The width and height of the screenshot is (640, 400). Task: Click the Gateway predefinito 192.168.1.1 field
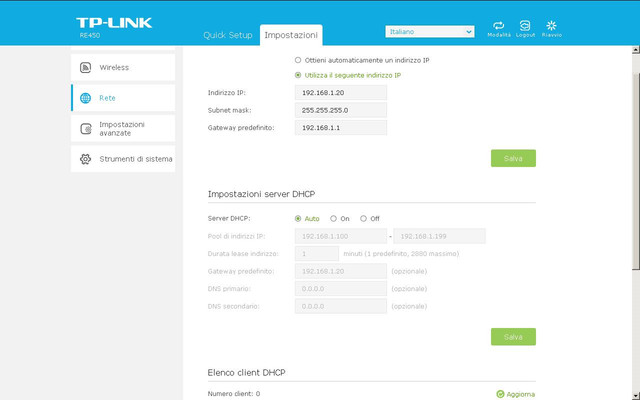(x=341, y=128)
